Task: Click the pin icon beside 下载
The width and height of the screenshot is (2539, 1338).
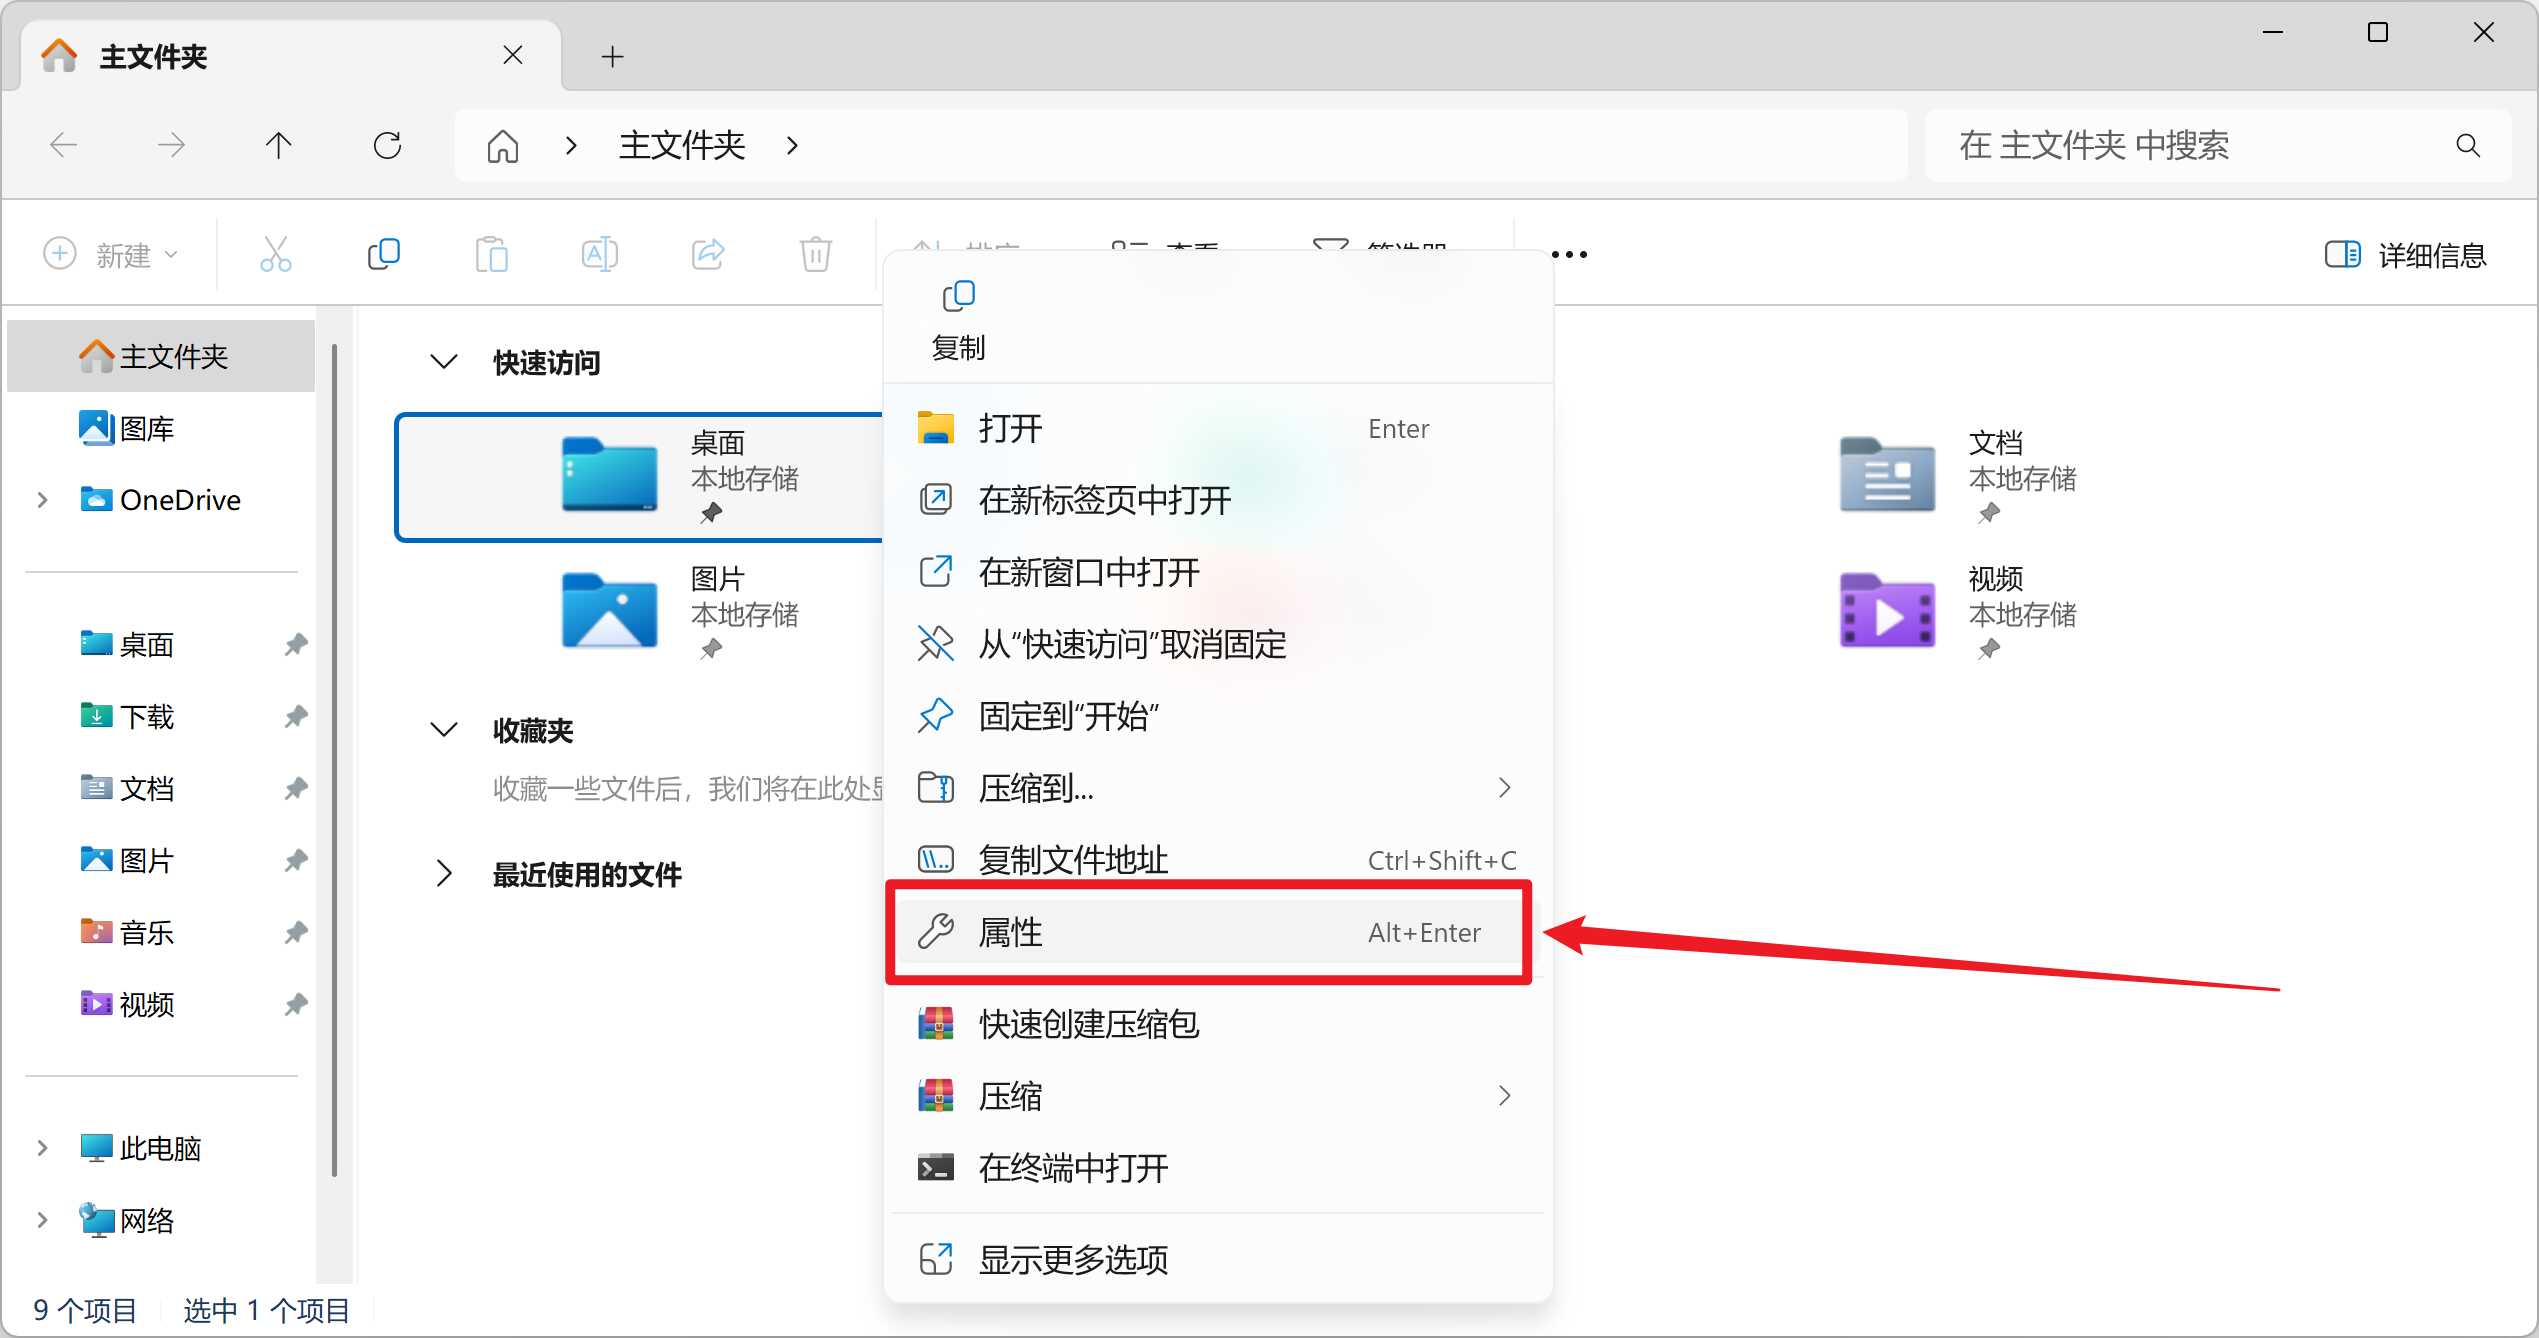Action: coord(295,717)
